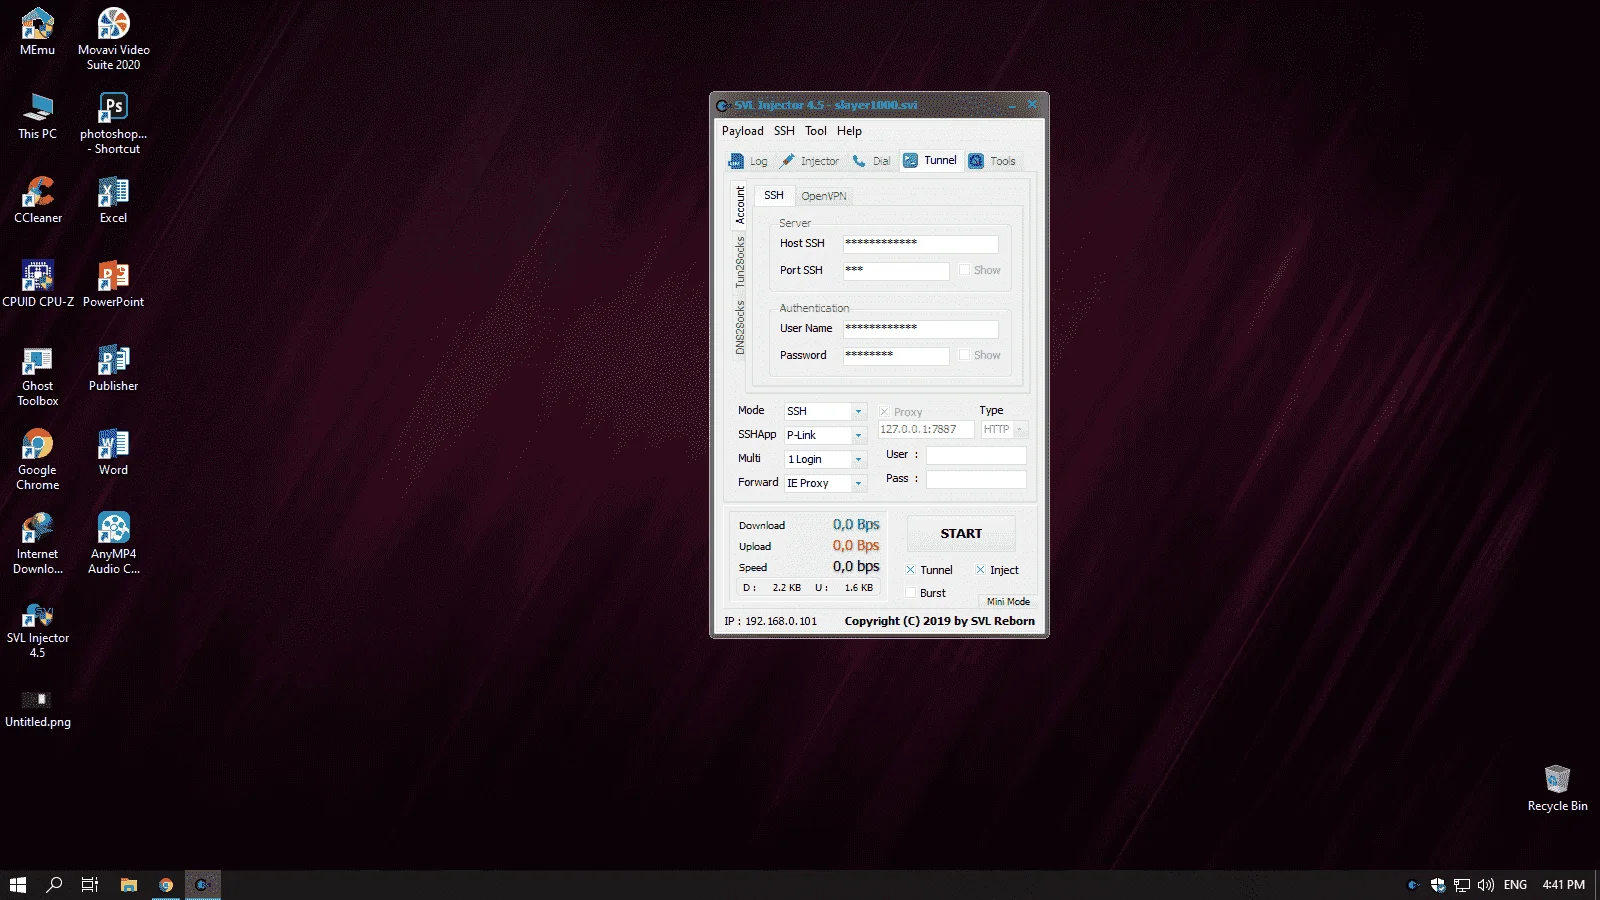Select the PowerPoint desktop icon
Viewport: 1600px width, 900px height.
[114, 283]
